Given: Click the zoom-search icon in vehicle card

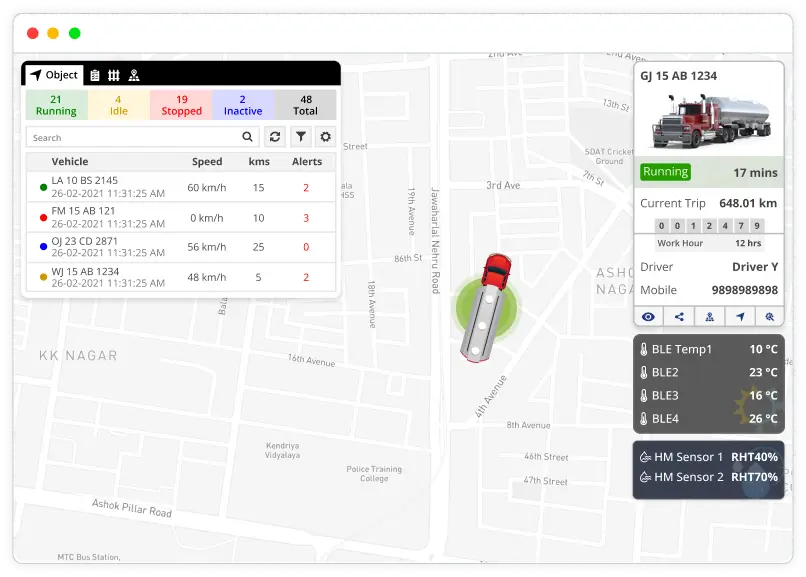Looking at the screenshot, I should (x=770, y=316).
